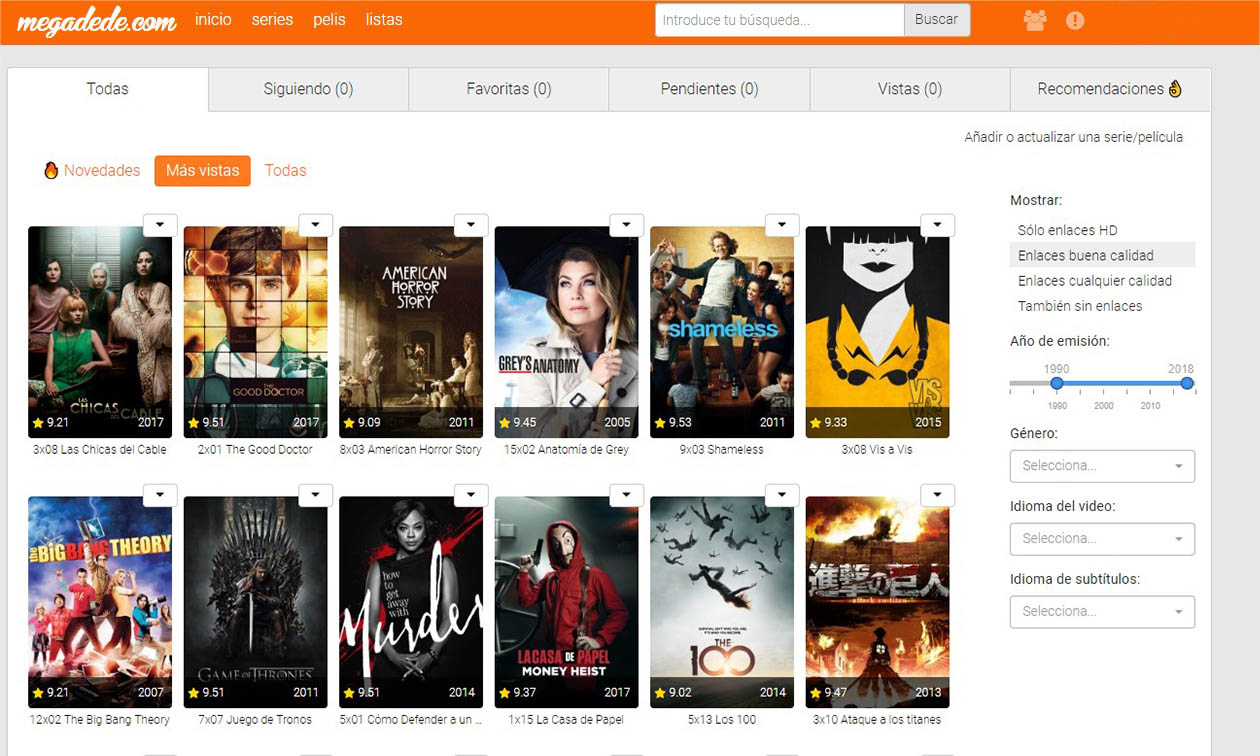Switch to the Vistas (0) tab

tap(909, 89)
